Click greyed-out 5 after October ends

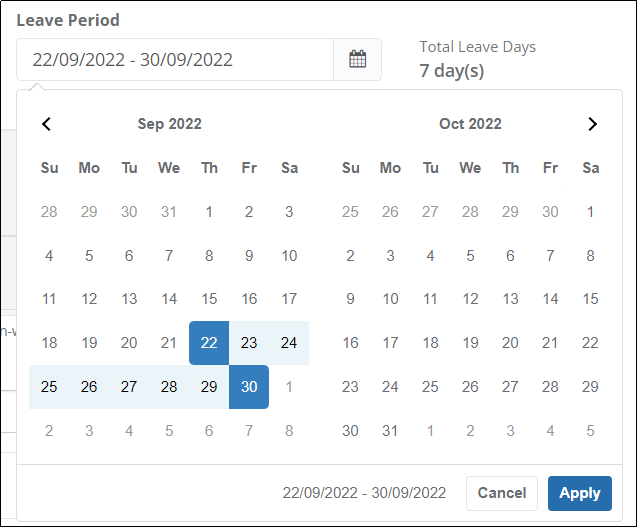click(590, 431)
